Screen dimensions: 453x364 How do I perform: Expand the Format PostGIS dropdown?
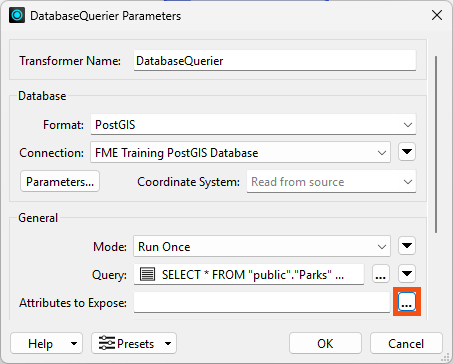click(x=408, y=125)
